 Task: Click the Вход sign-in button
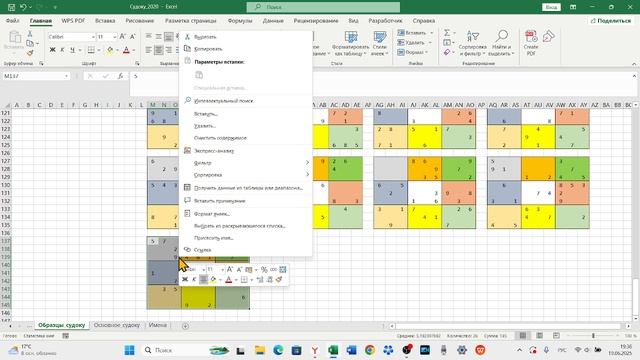click(551, 7)
